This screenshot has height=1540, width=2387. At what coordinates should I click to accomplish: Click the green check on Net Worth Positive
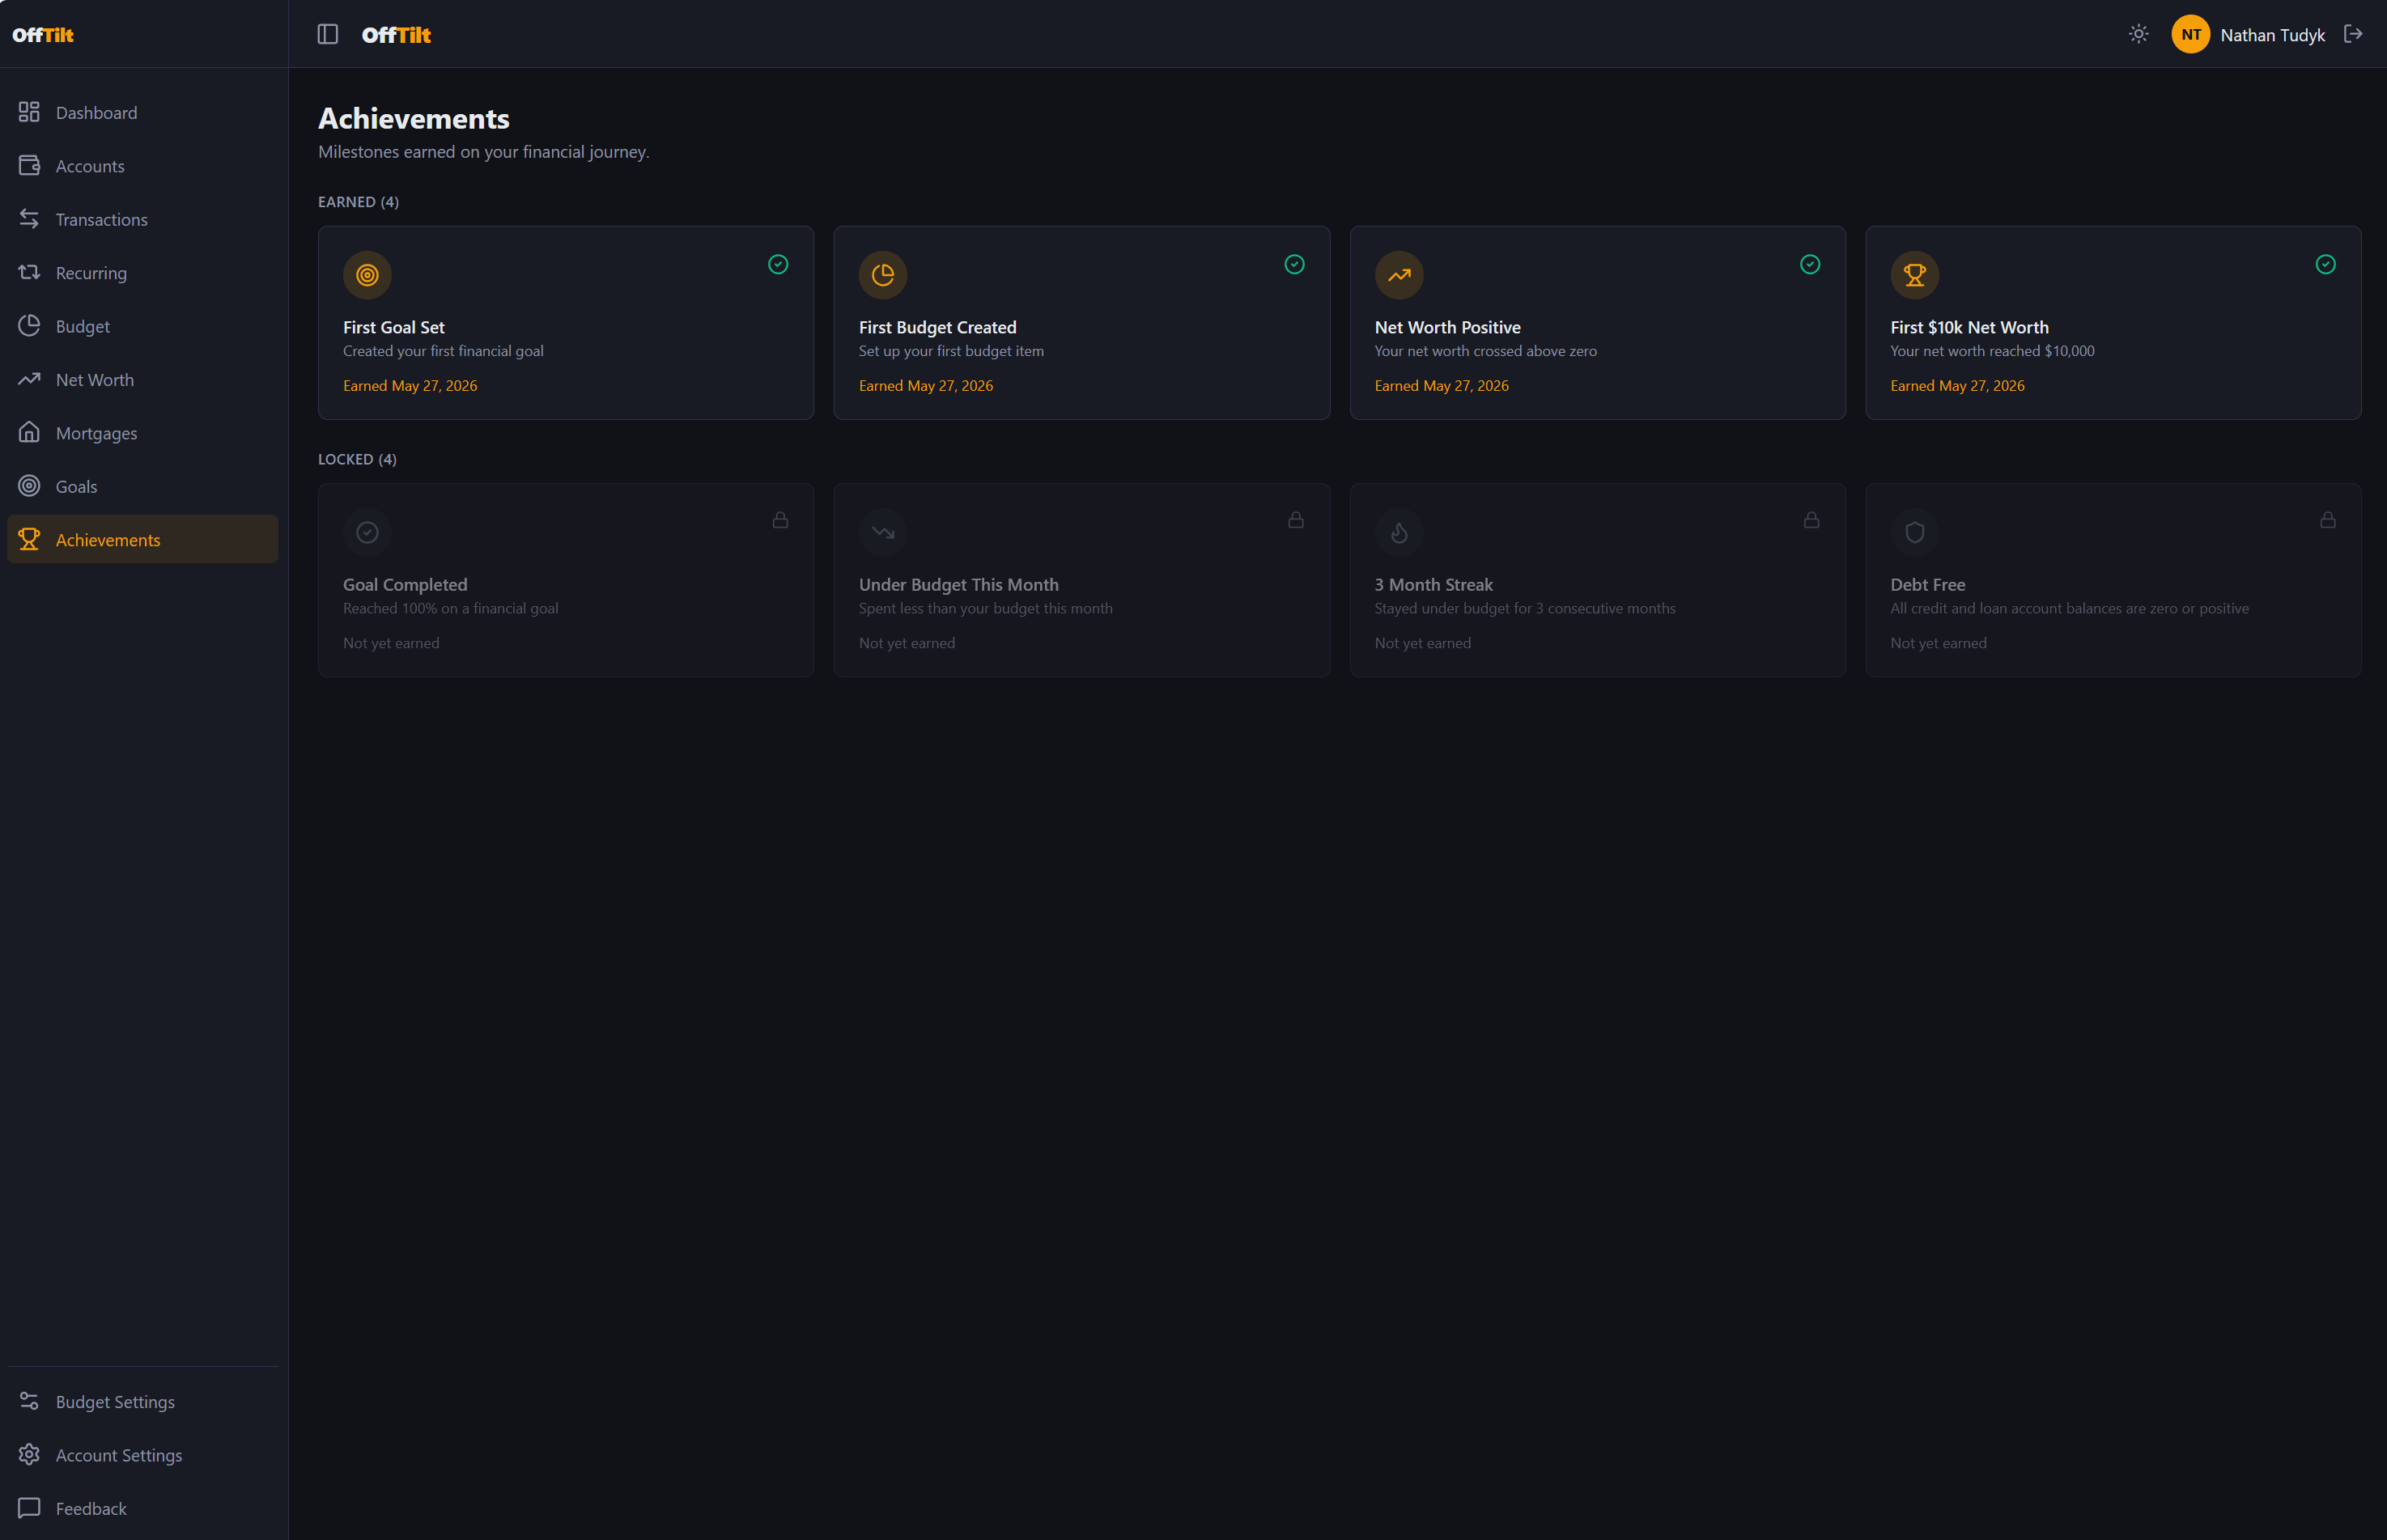[1810, 264]
